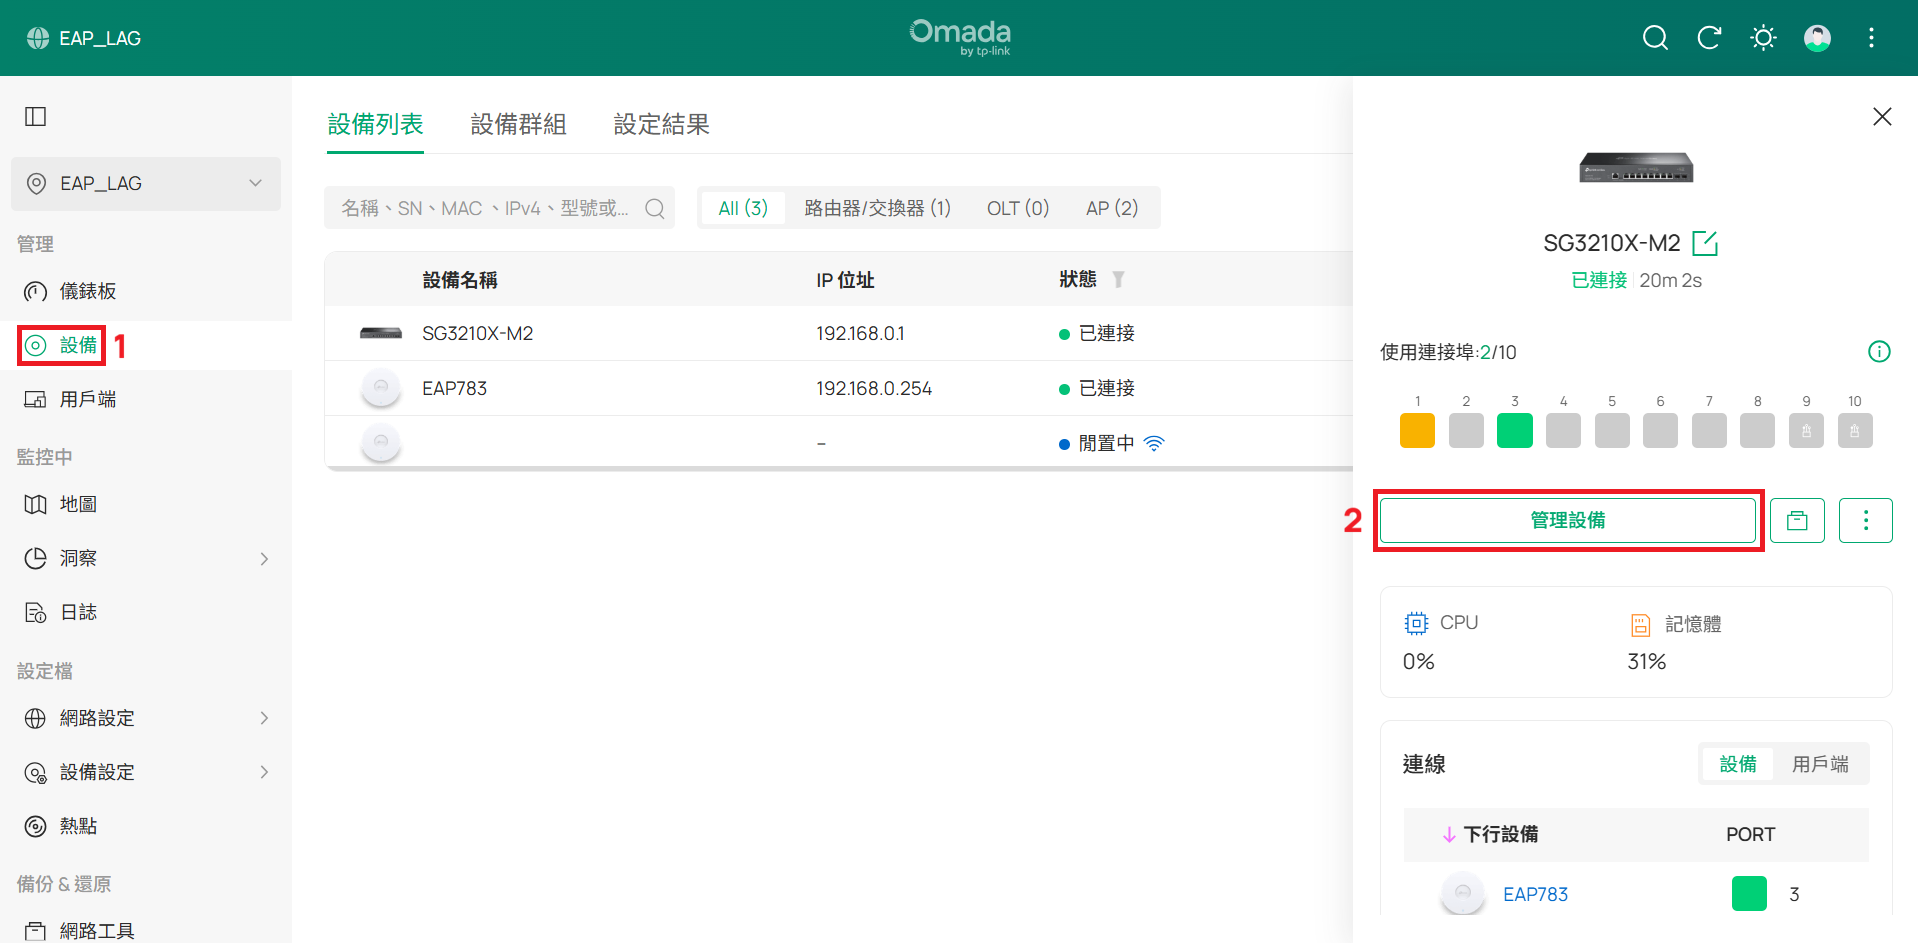Open the EAP783 downlink device link

pos(1535,894)
